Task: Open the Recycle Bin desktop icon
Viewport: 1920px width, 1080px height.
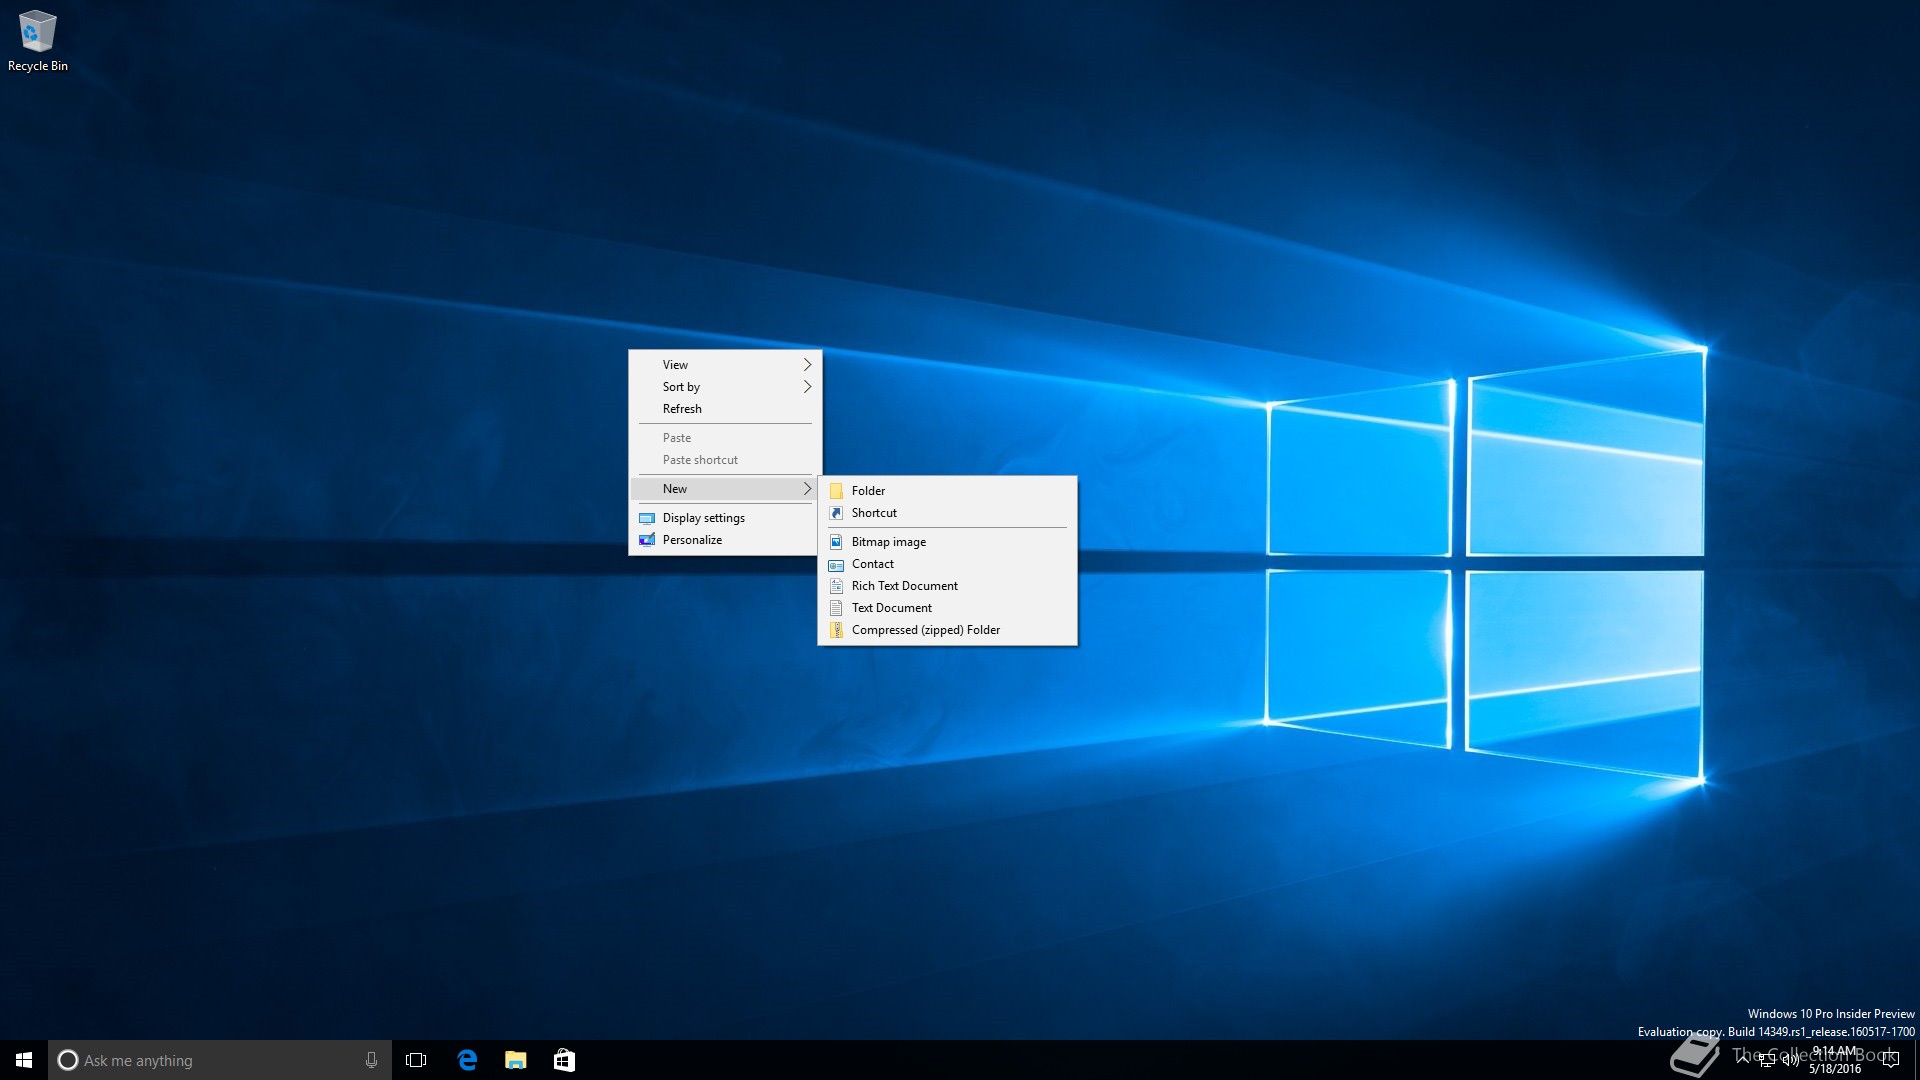Action: coord(38,41)
